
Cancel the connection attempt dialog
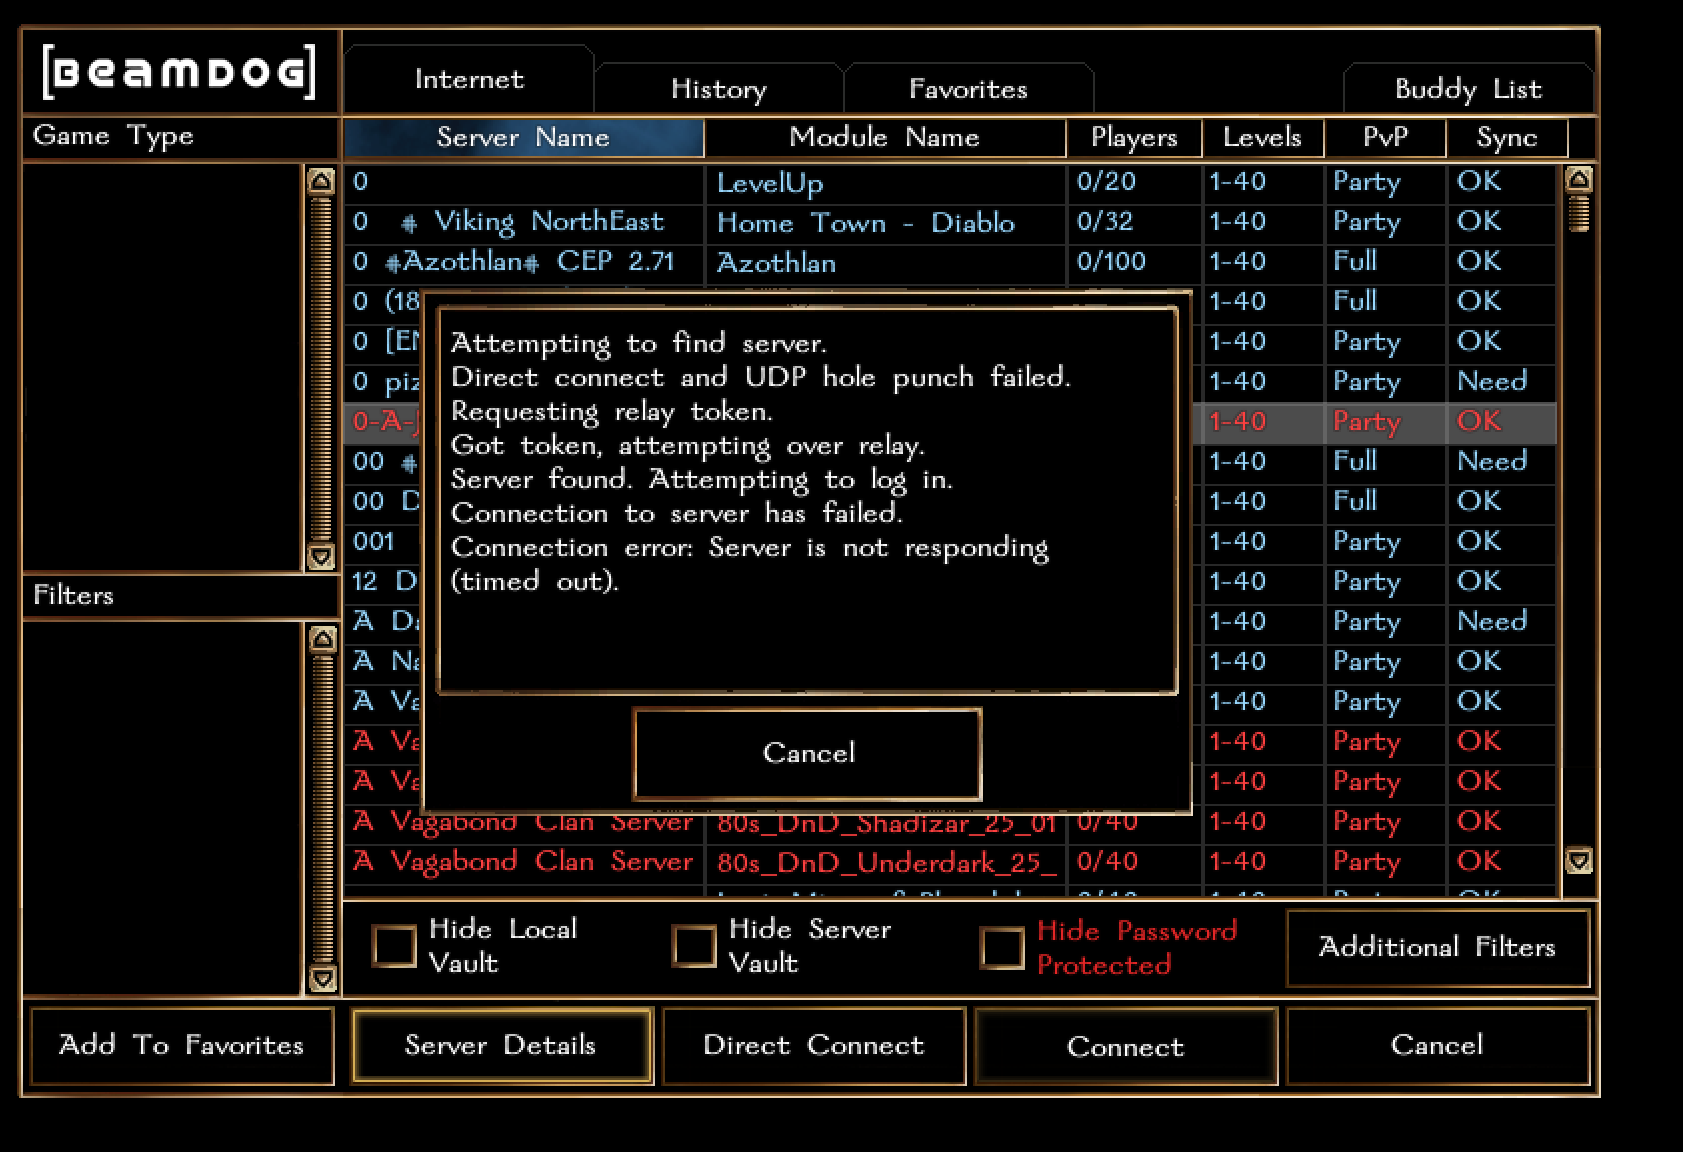(808, 753)
